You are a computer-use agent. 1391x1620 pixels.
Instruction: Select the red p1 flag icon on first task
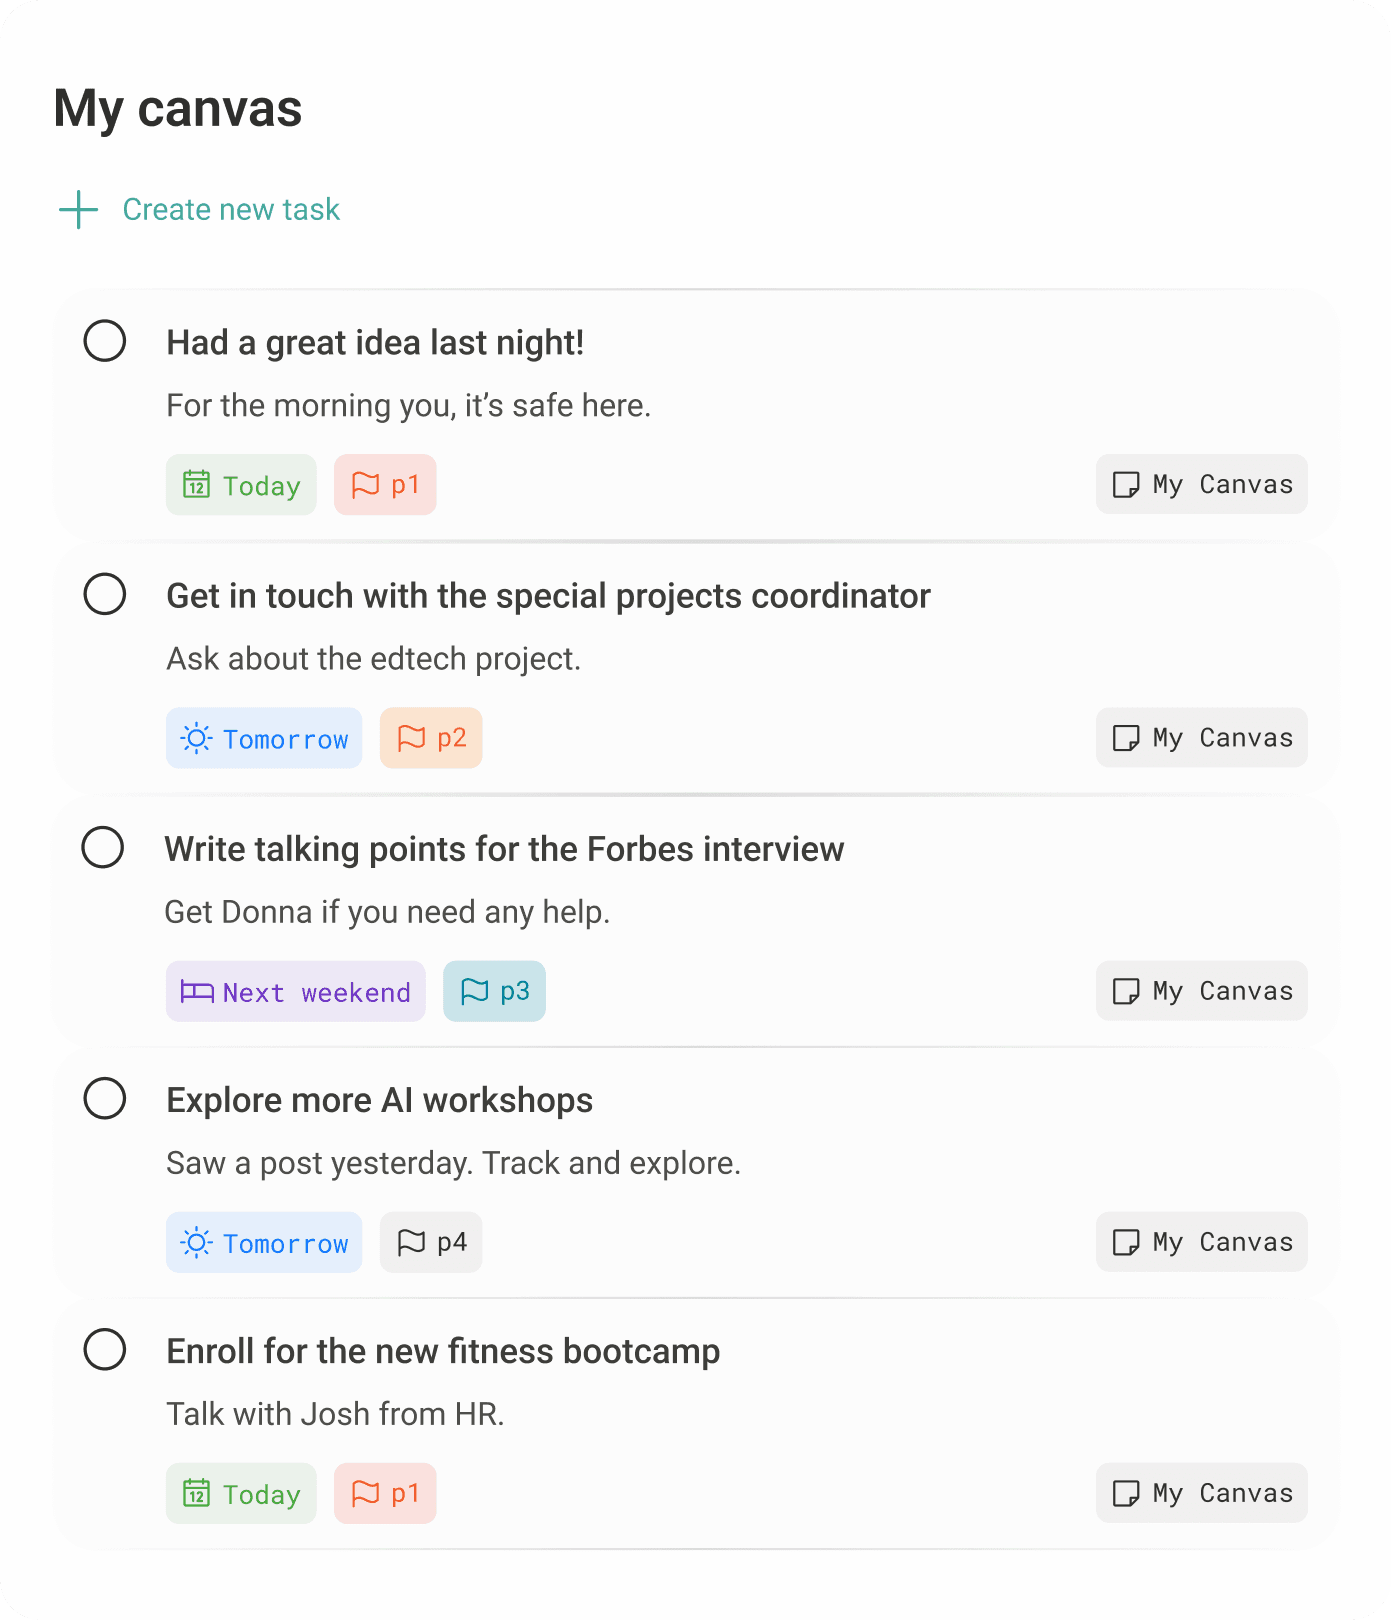point(367,483)
